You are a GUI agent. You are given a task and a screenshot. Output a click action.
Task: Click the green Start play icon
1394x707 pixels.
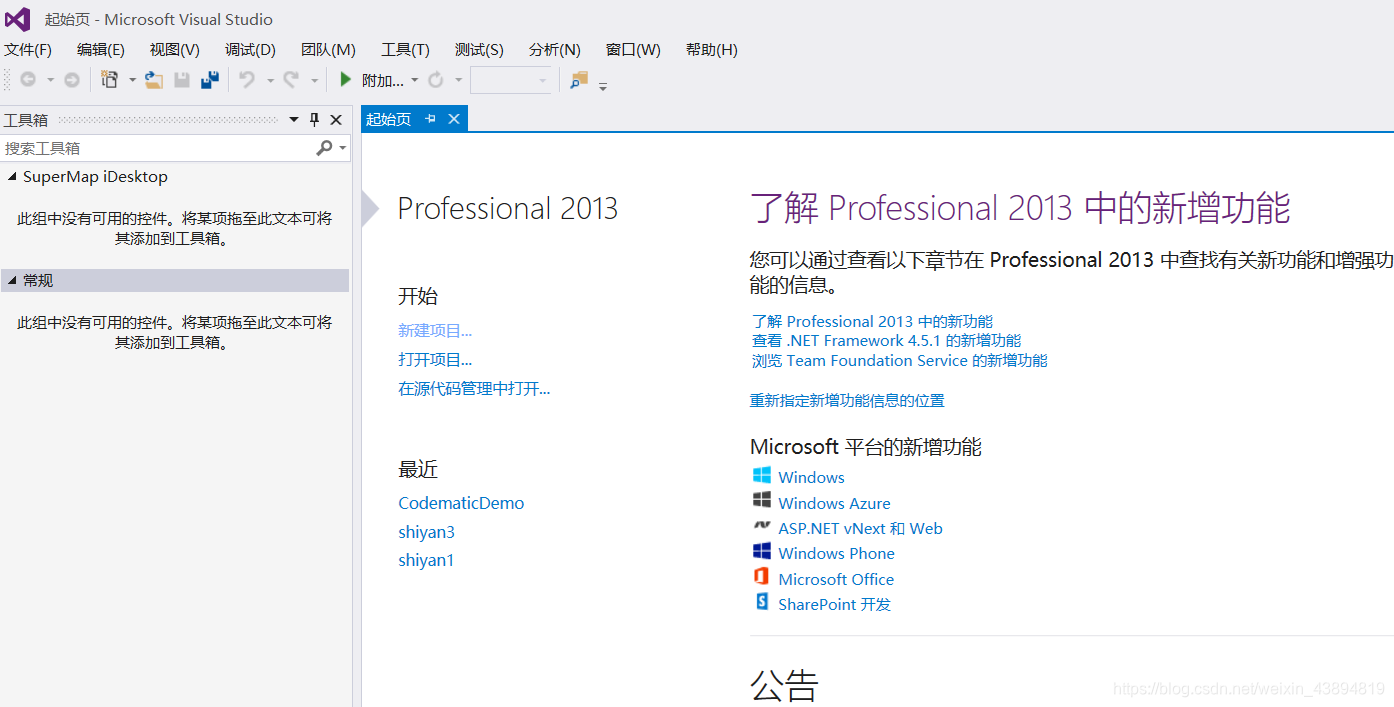point(345,80)
